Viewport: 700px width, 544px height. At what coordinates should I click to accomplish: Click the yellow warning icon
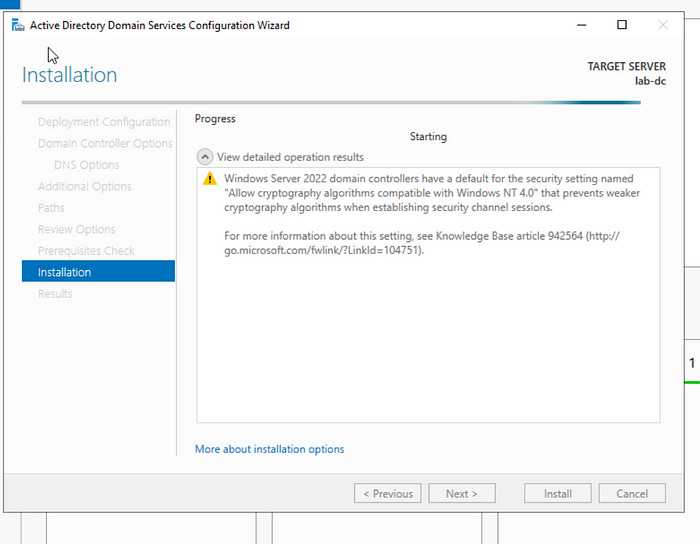[210, 179]
